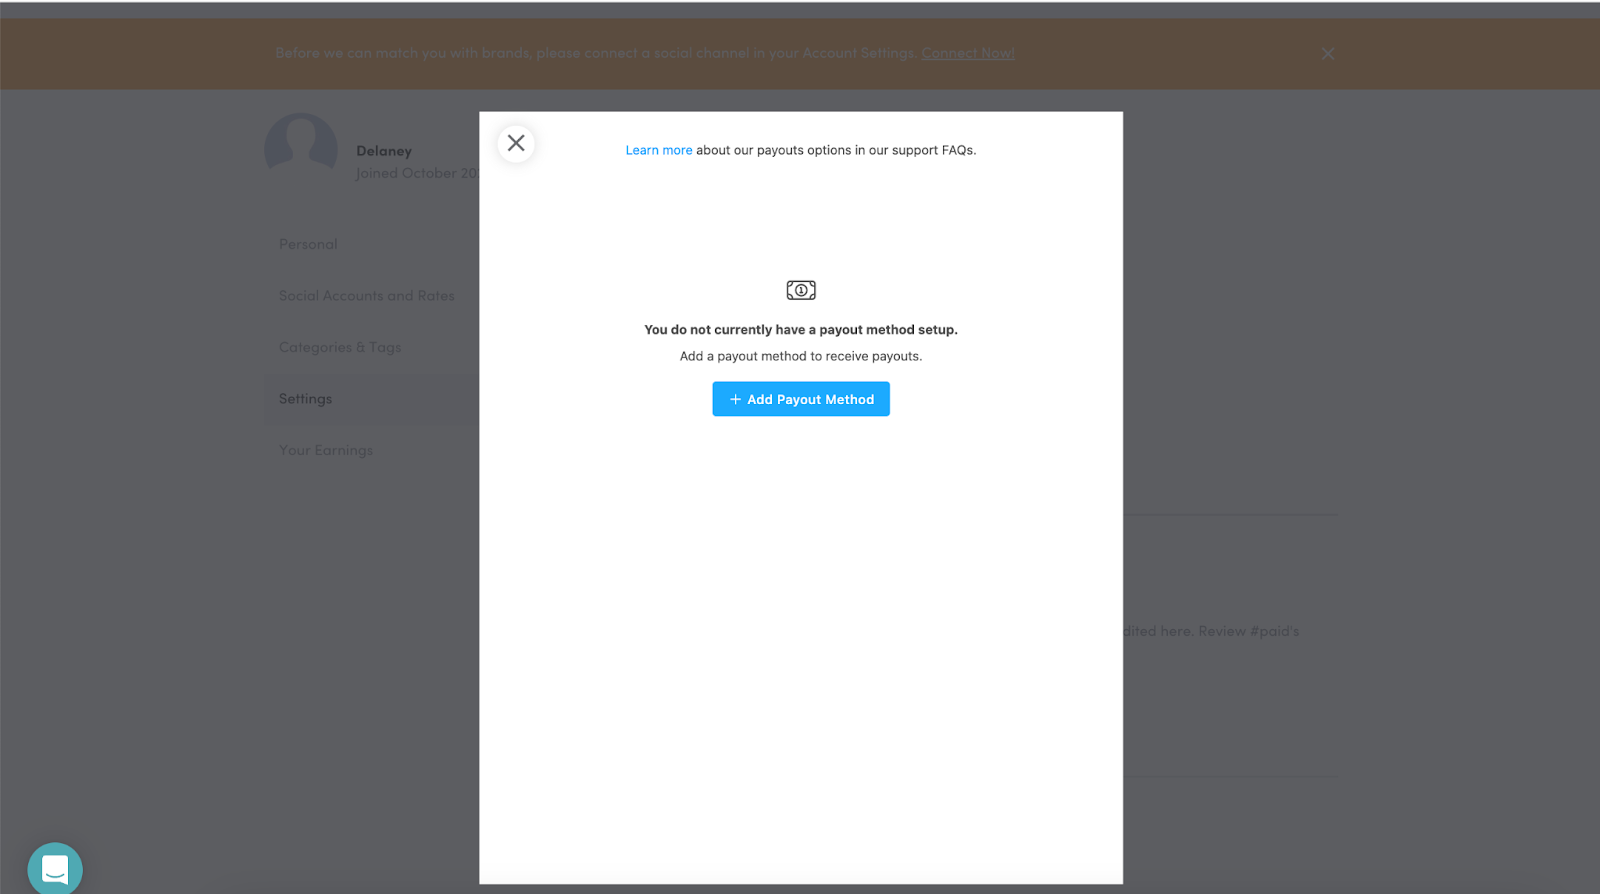The image size is (1600, 894).
Task: Close the payout method dialog
Action: click(x=516, y=143)
